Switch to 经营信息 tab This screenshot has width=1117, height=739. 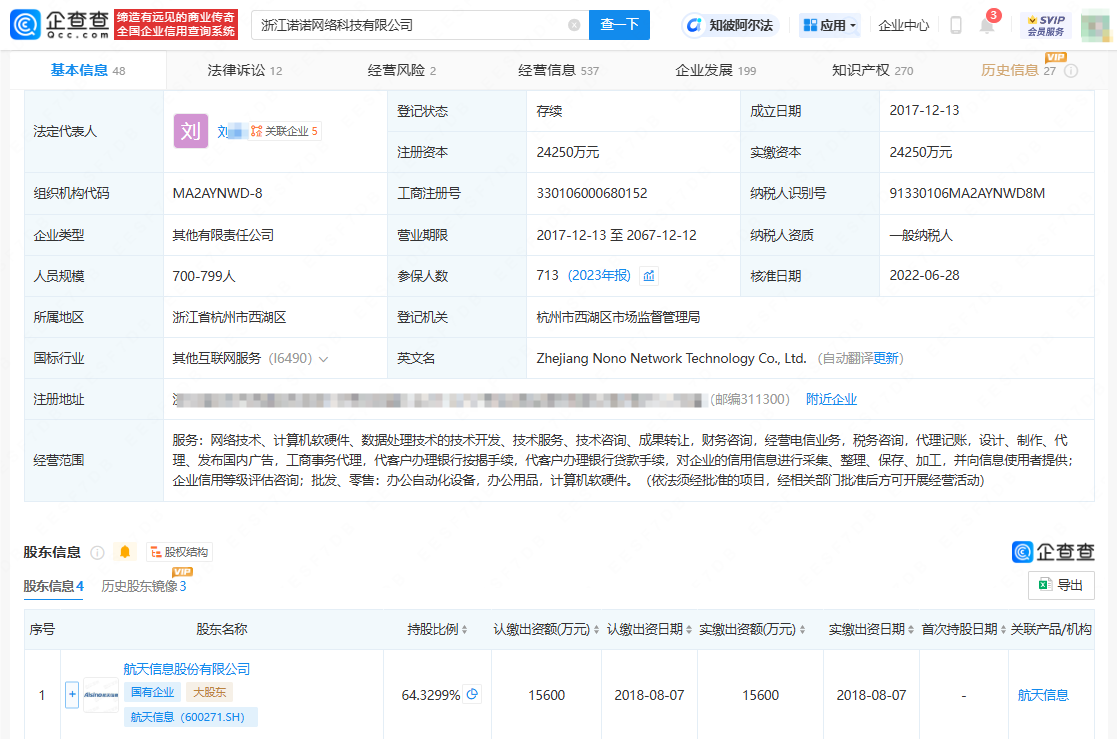click(558, 71)
